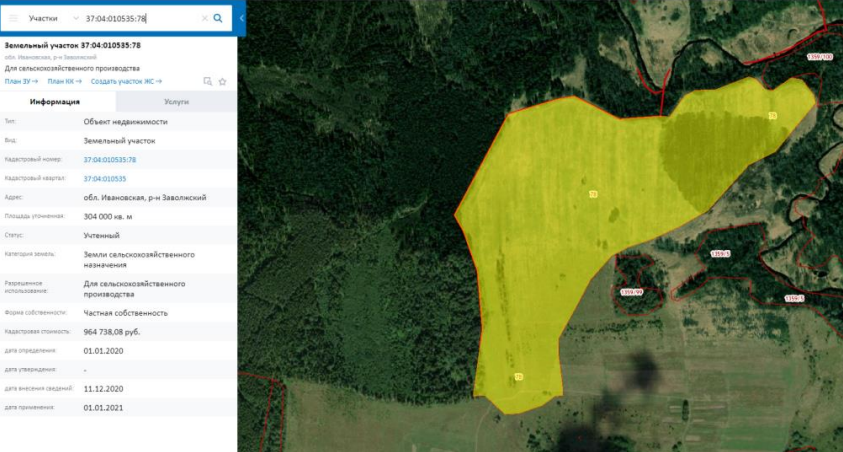Click the dropdown chevron next to Участки

click(76, 18)
